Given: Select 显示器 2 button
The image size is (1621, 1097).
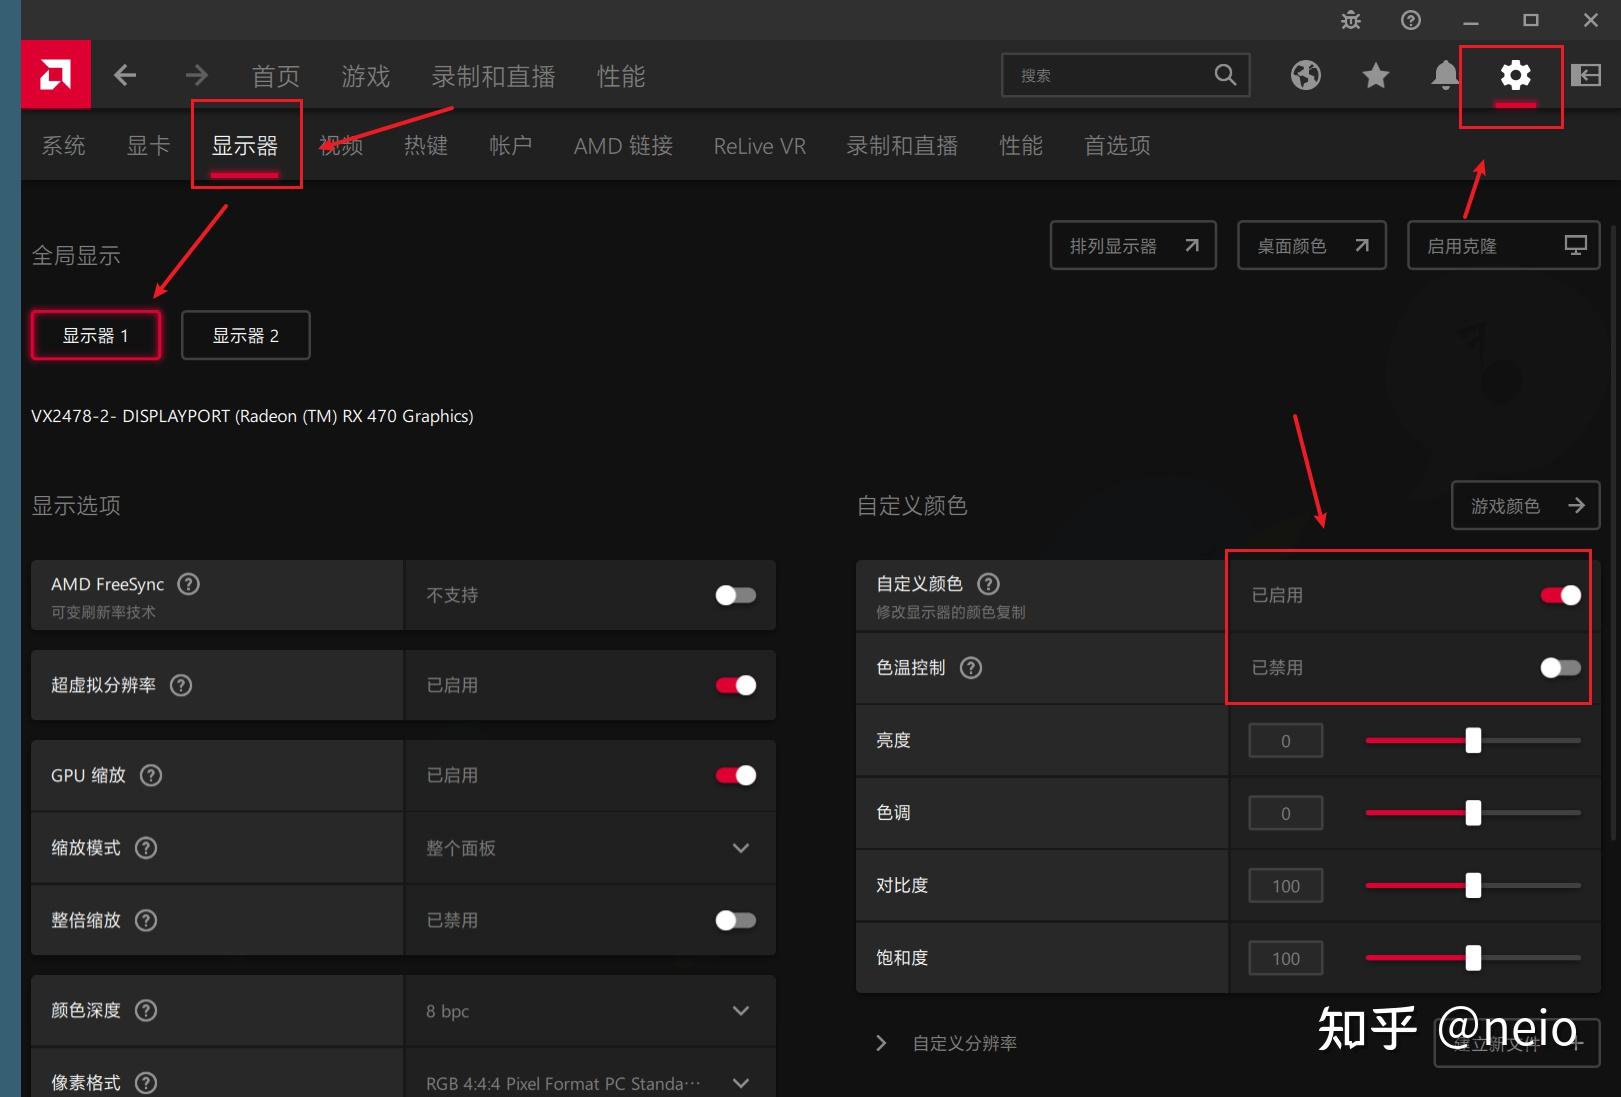Looking at the screenshot, I should pos(246,335).
